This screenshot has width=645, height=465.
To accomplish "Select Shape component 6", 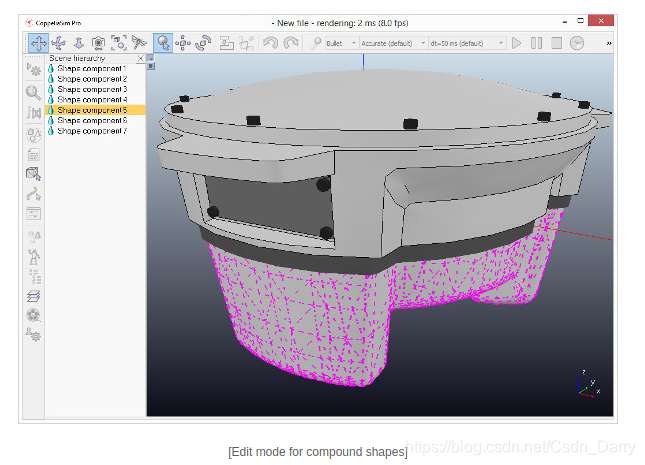I will (x=92, y=120).
